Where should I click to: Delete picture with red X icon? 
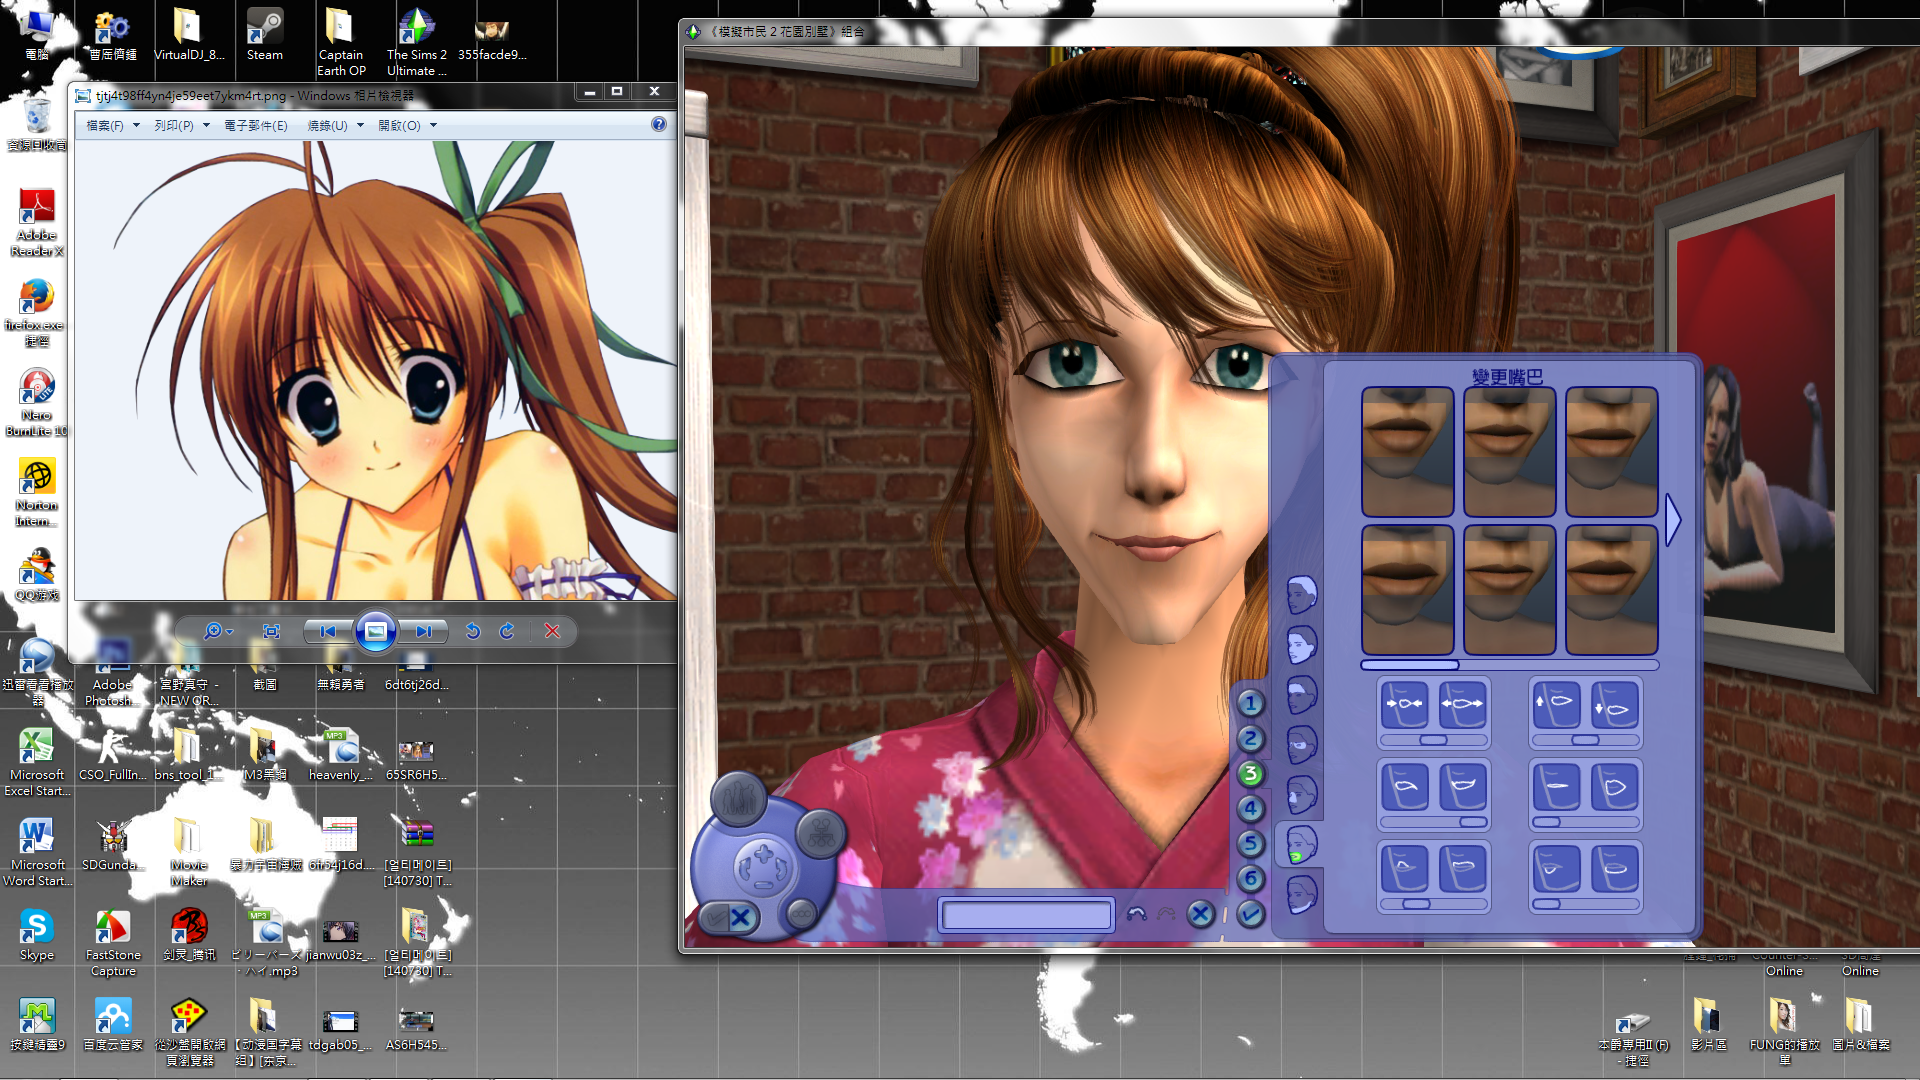point(552,631)
